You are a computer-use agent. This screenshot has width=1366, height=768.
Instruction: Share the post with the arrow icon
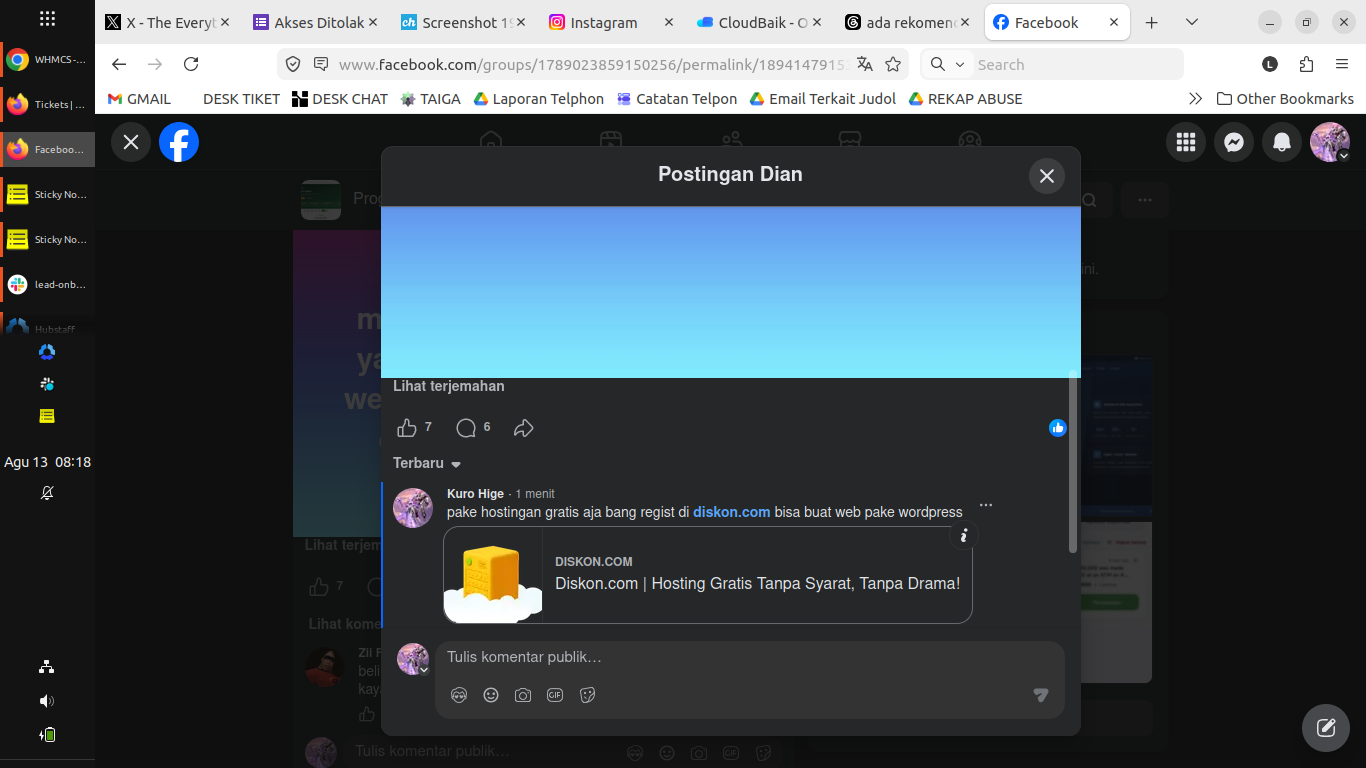coord(523,428)
